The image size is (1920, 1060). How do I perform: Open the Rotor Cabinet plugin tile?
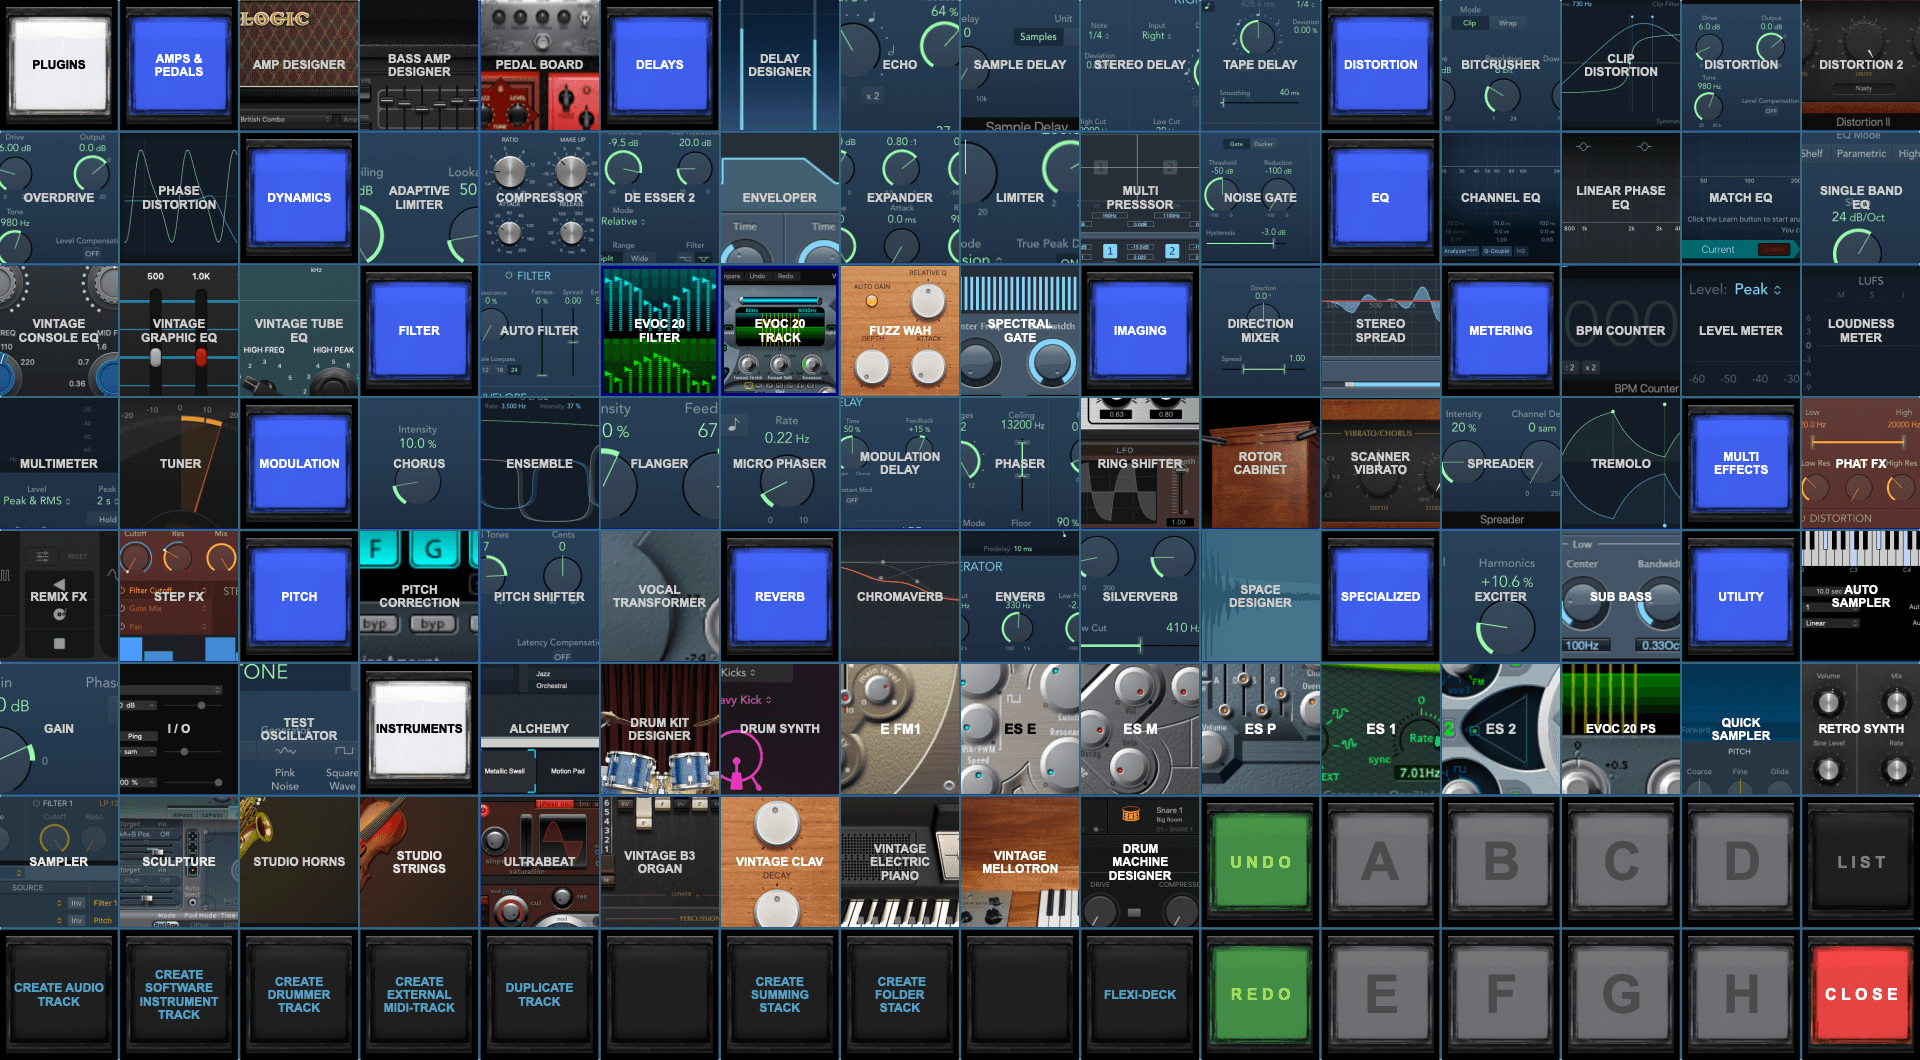coord(1260,464)
